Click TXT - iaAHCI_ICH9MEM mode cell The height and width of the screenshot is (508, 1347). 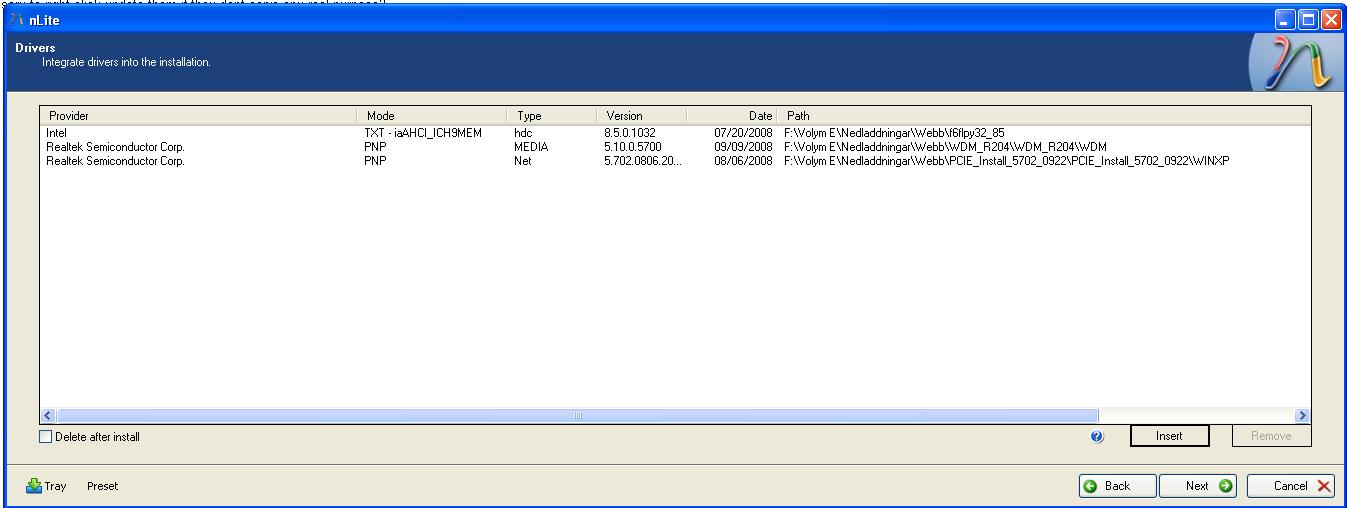click(x=424, y=132)
